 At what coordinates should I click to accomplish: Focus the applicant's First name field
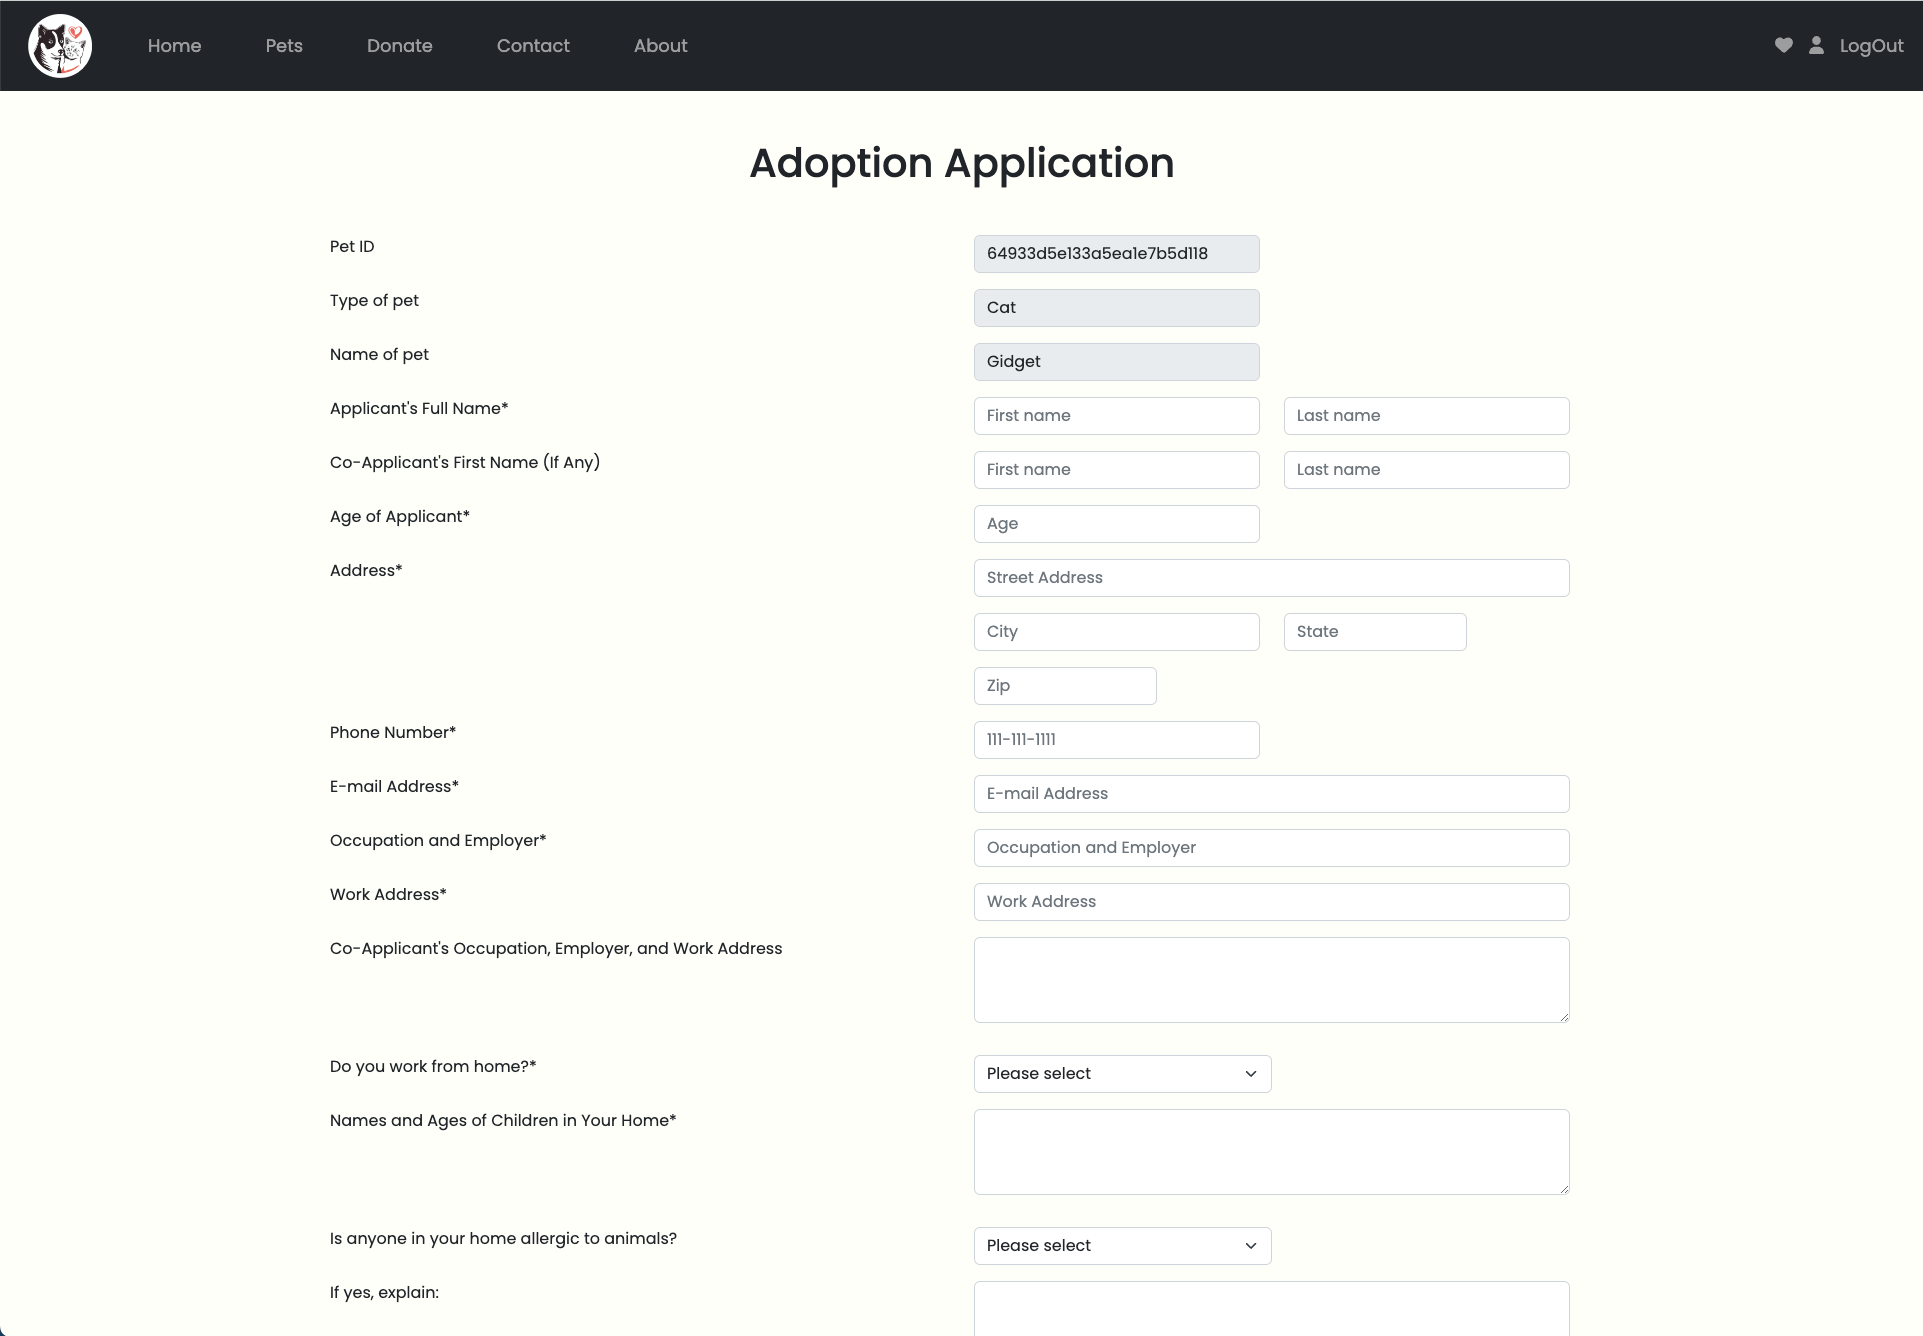(x=1116, y=416)
